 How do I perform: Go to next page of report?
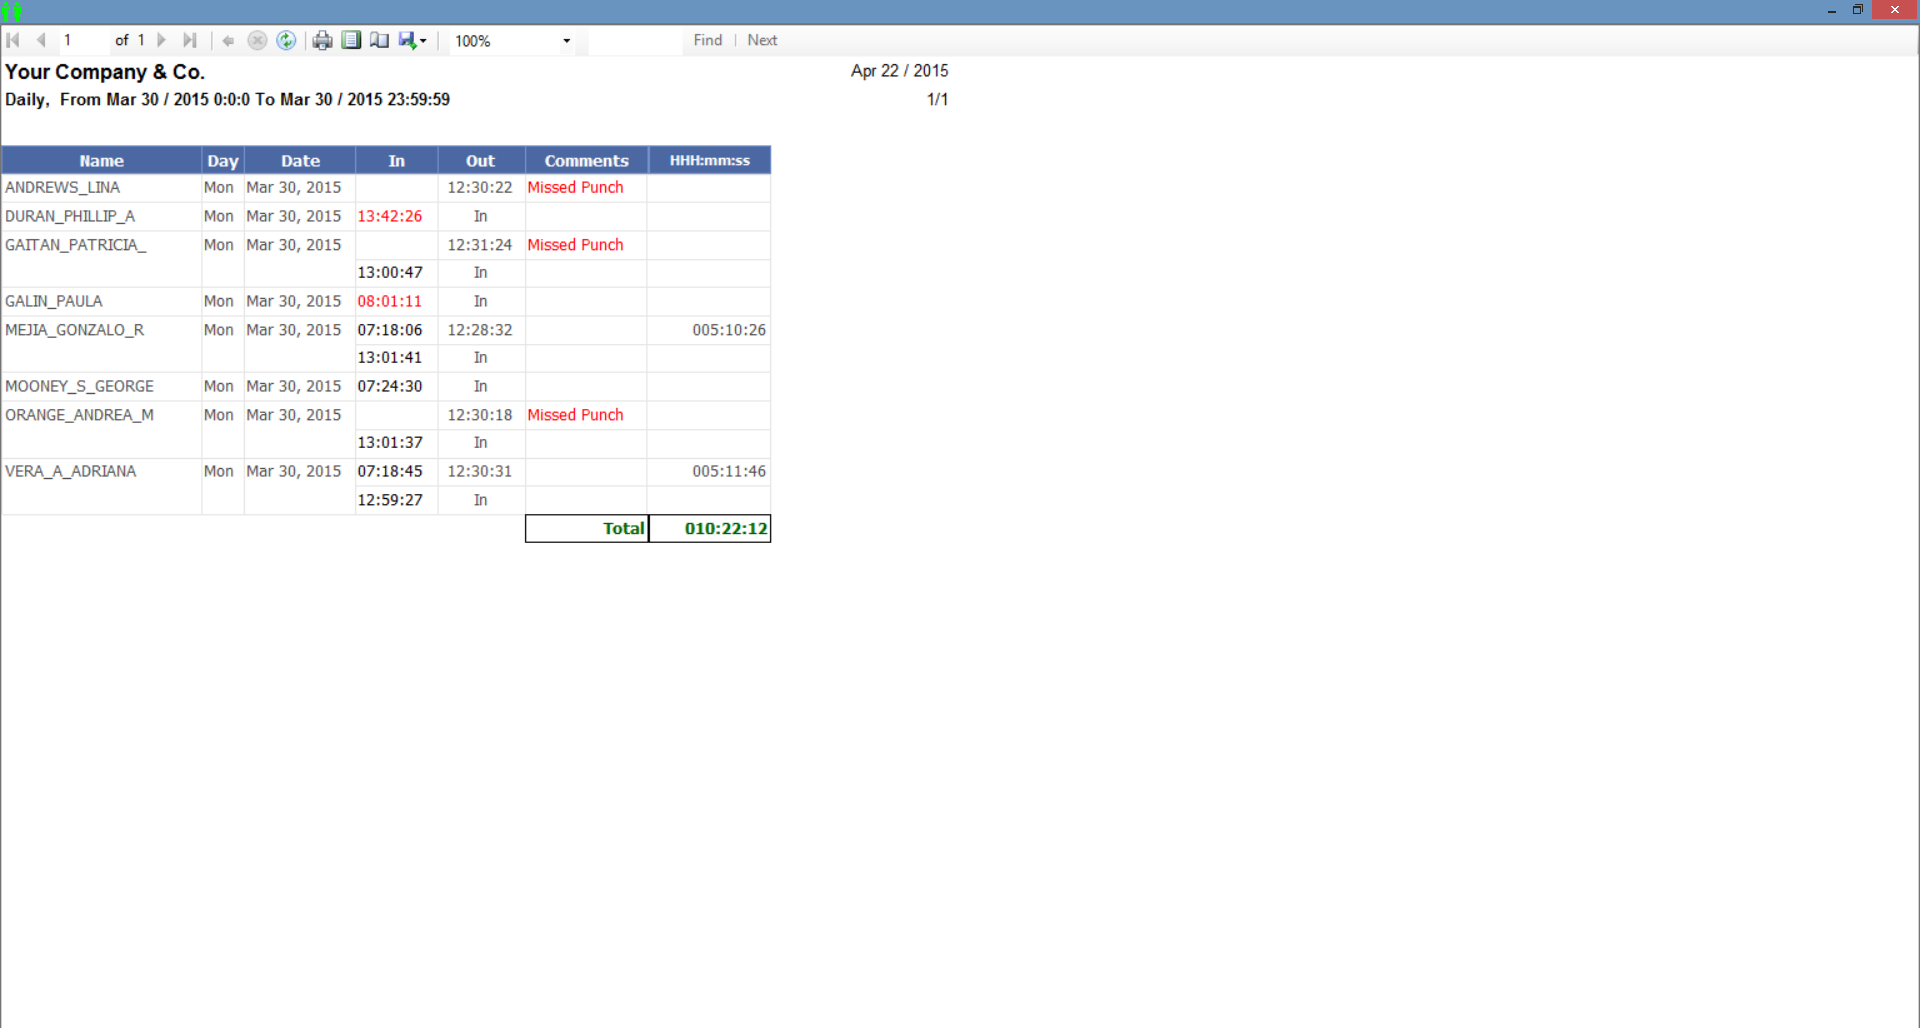click(161, 40)
